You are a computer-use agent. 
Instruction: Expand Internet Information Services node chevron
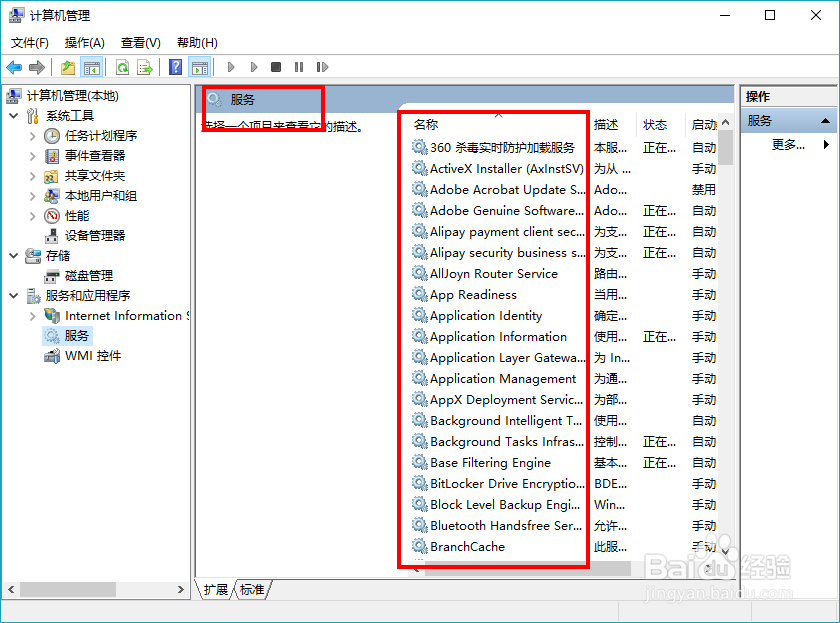(x=33, y=316)
